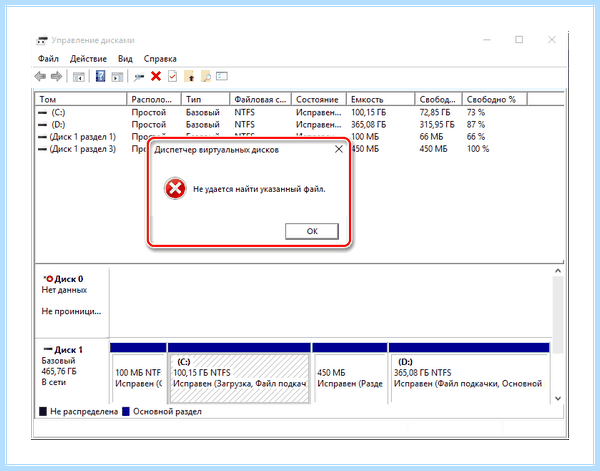Sort by the Тип column header
This screenshot has height=471, width=600.
tap(205, 99)
